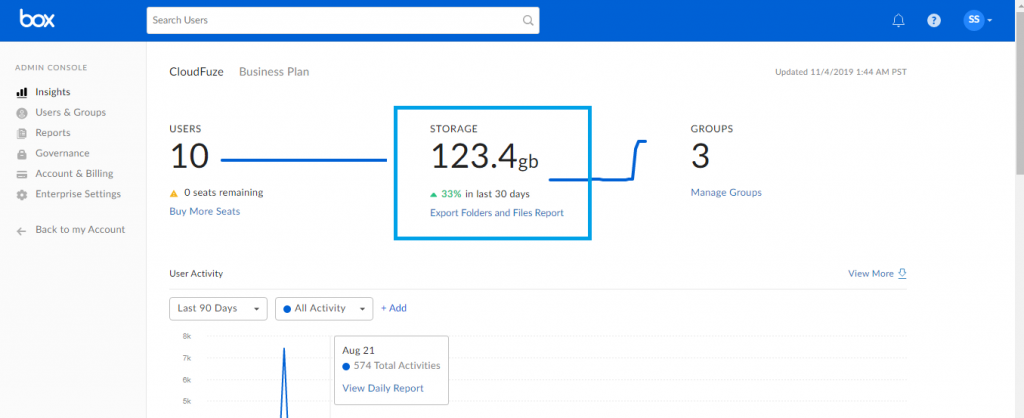The height and width of the screenshot is (418, 1024).
Task: Click the search magnifier icon
Action: point(528,20)
